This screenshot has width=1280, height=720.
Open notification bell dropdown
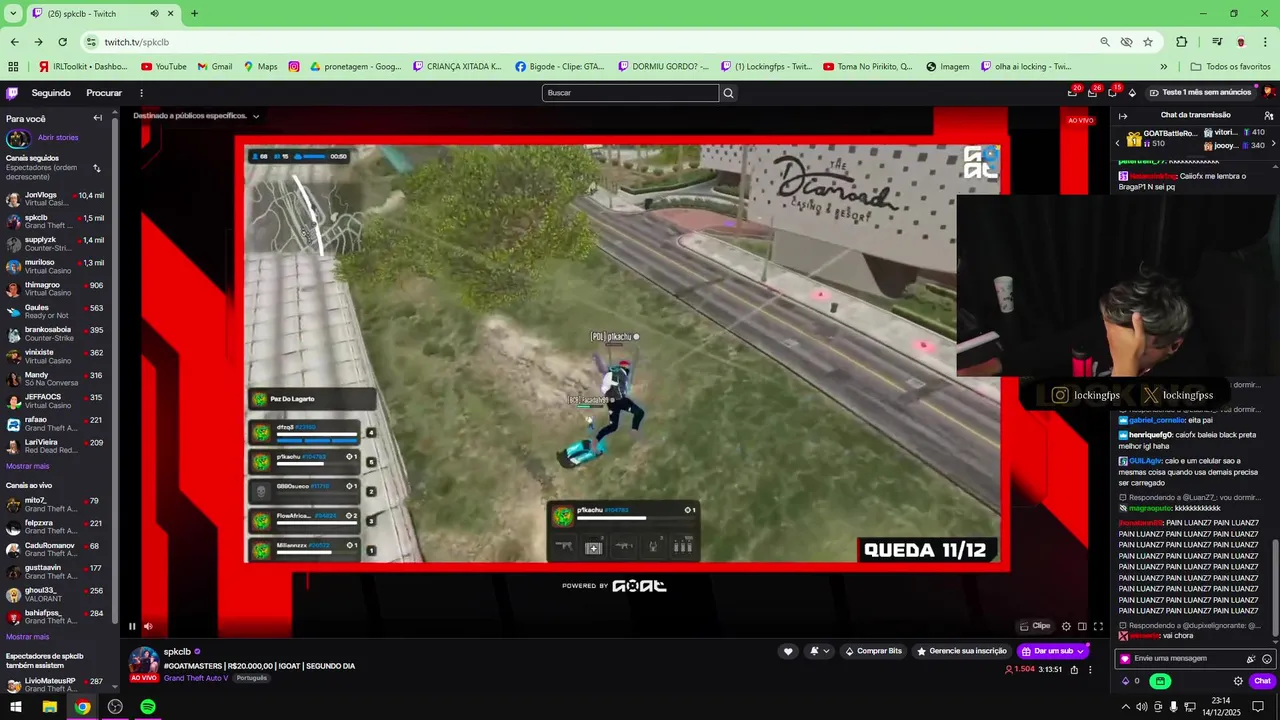pos(820,651)
